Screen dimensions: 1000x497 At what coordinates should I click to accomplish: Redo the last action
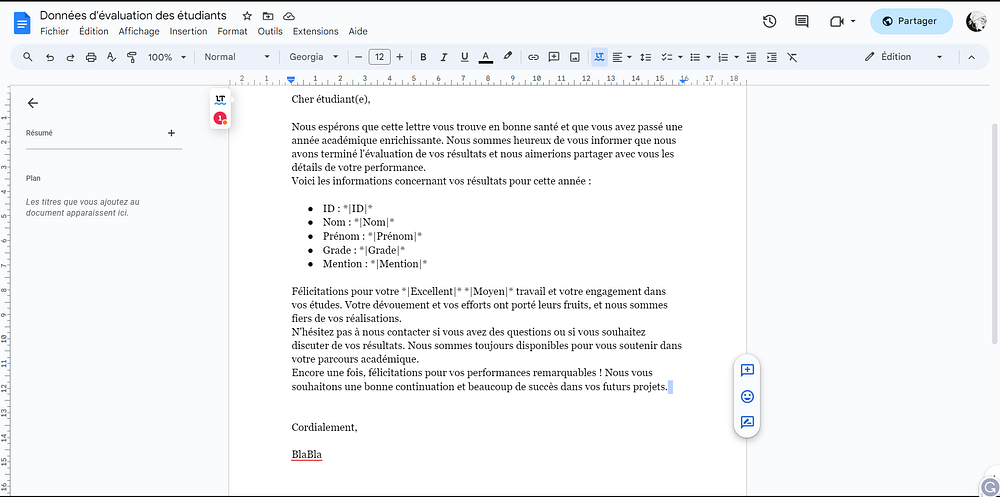point(70,57)
